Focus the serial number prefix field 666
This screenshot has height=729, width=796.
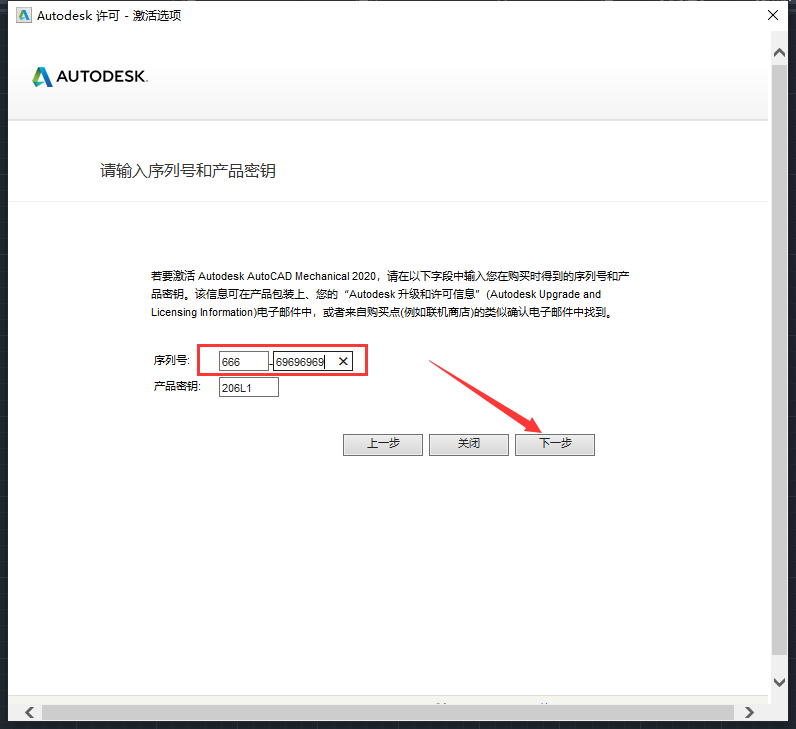point(244,361)
